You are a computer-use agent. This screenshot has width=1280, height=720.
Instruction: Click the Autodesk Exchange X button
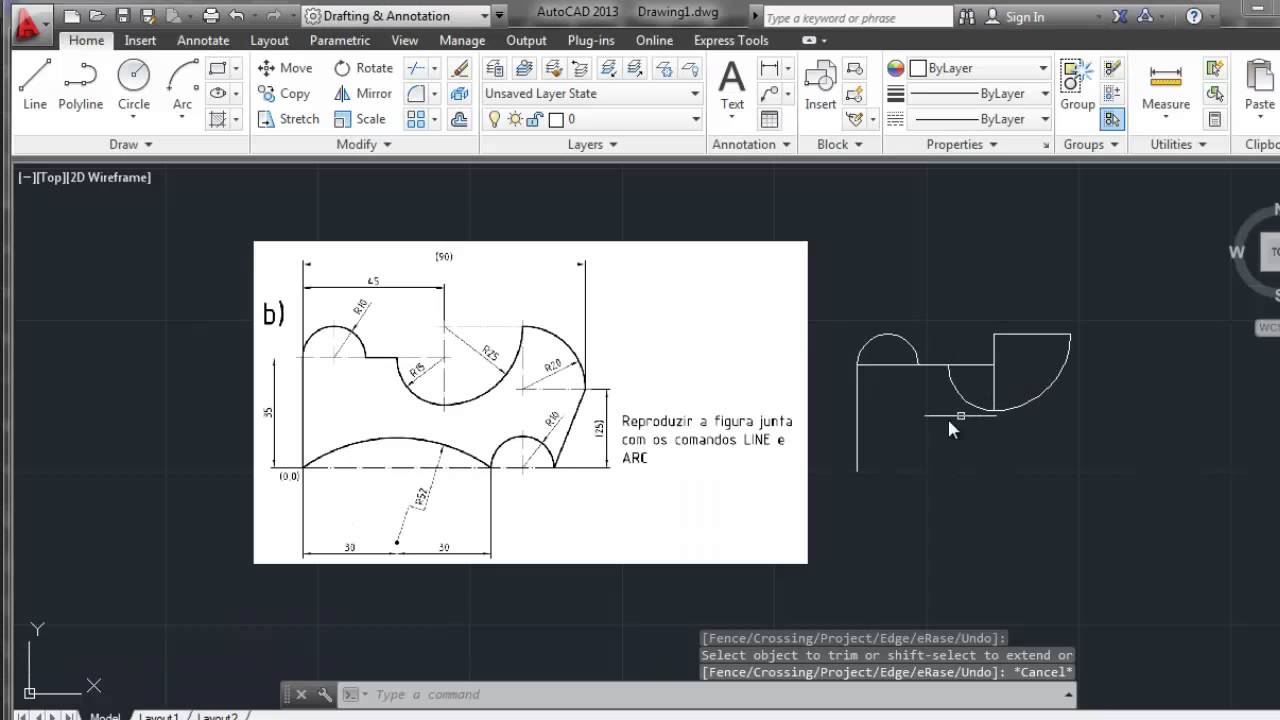click(x=1120, y=17)
